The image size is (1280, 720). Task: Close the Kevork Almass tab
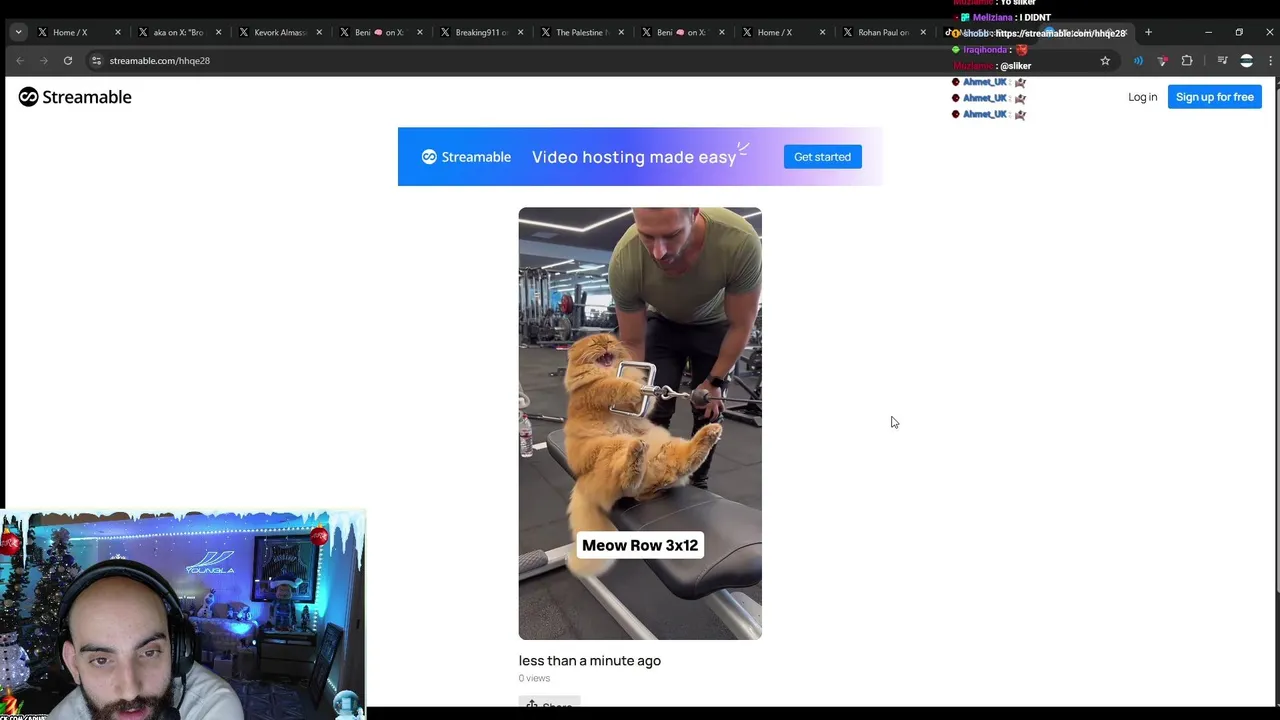coord(319,32)
